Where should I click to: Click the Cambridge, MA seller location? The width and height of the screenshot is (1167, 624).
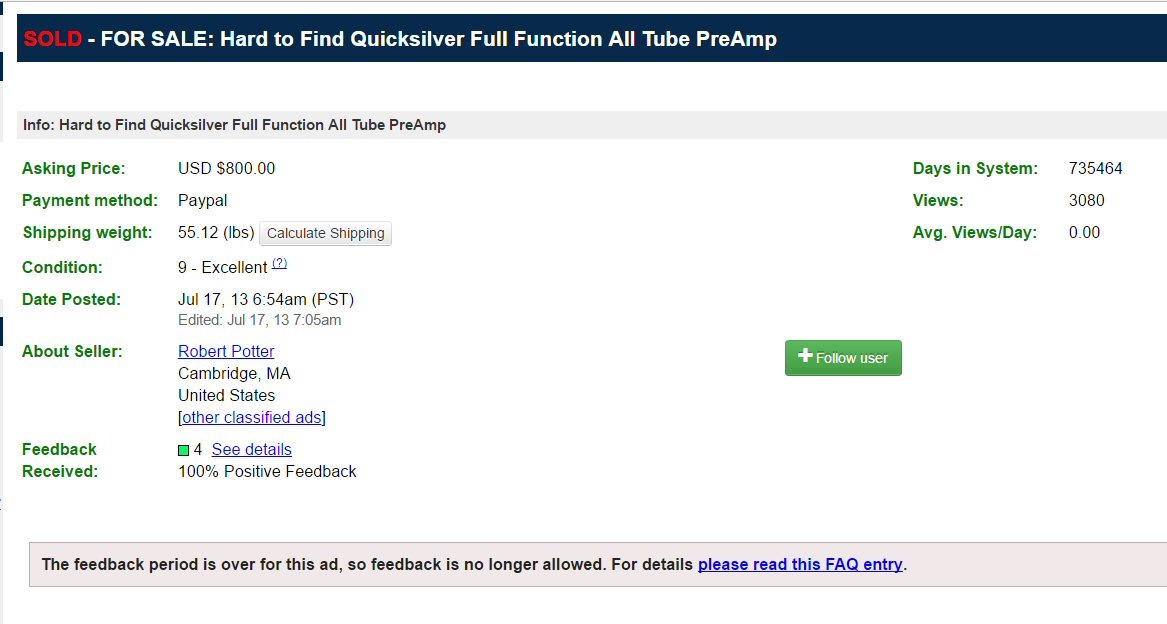(234, 373)
